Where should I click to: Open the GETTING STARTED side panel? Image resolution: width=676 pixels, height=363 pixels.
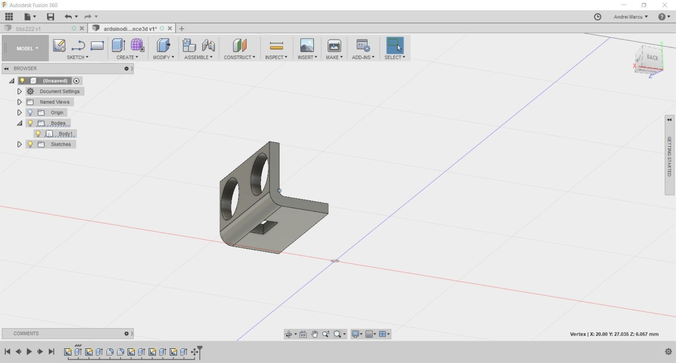[670, 156]
